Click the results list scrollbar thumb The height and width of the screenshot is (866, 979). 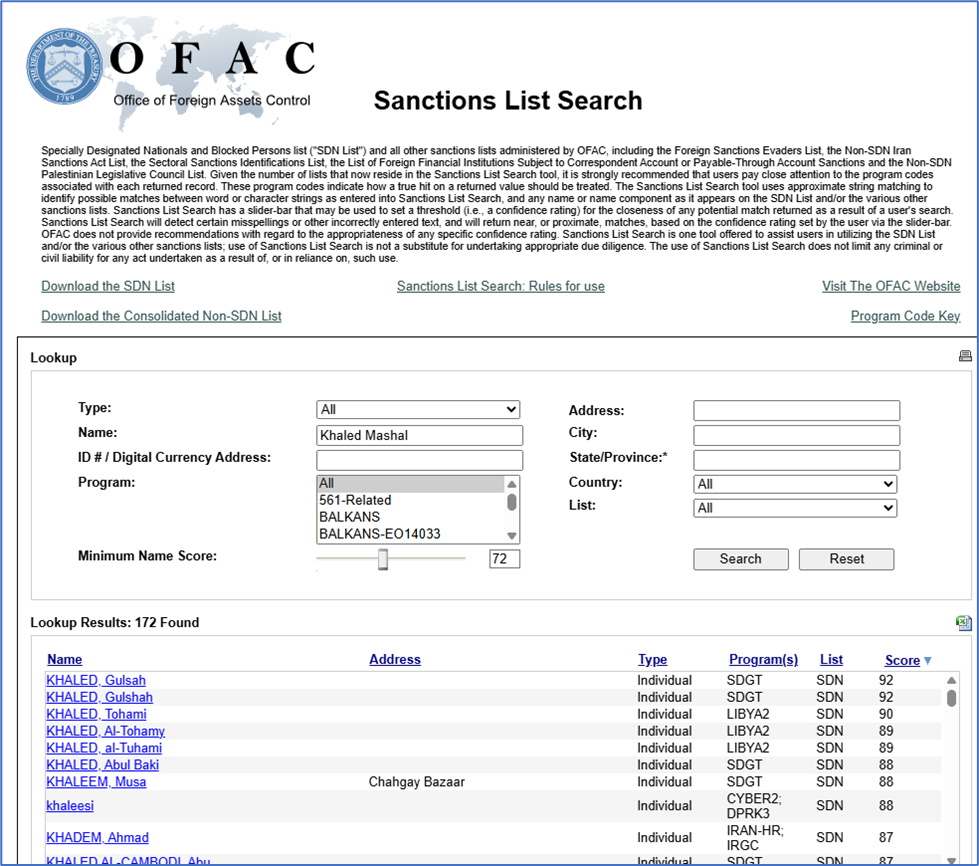click(x=951, y=697)
